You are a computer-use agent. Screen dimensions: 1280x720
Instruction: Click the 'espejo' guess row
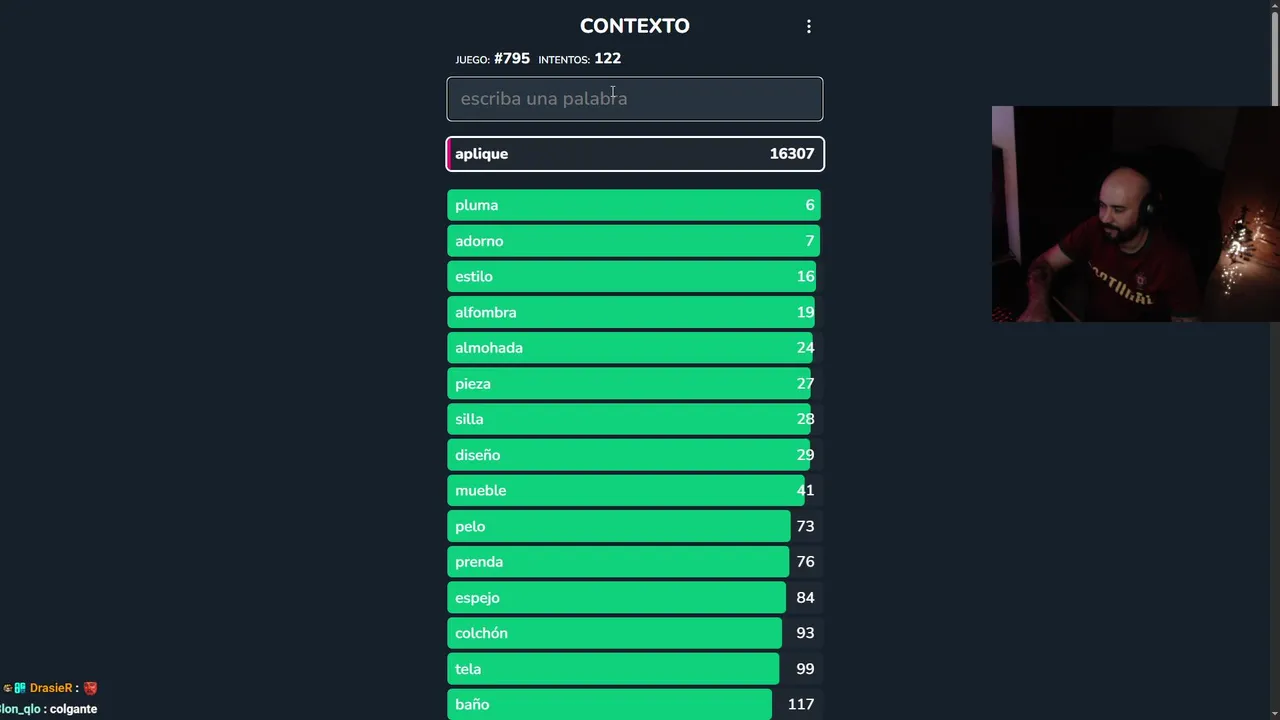(x=634, y=598)
